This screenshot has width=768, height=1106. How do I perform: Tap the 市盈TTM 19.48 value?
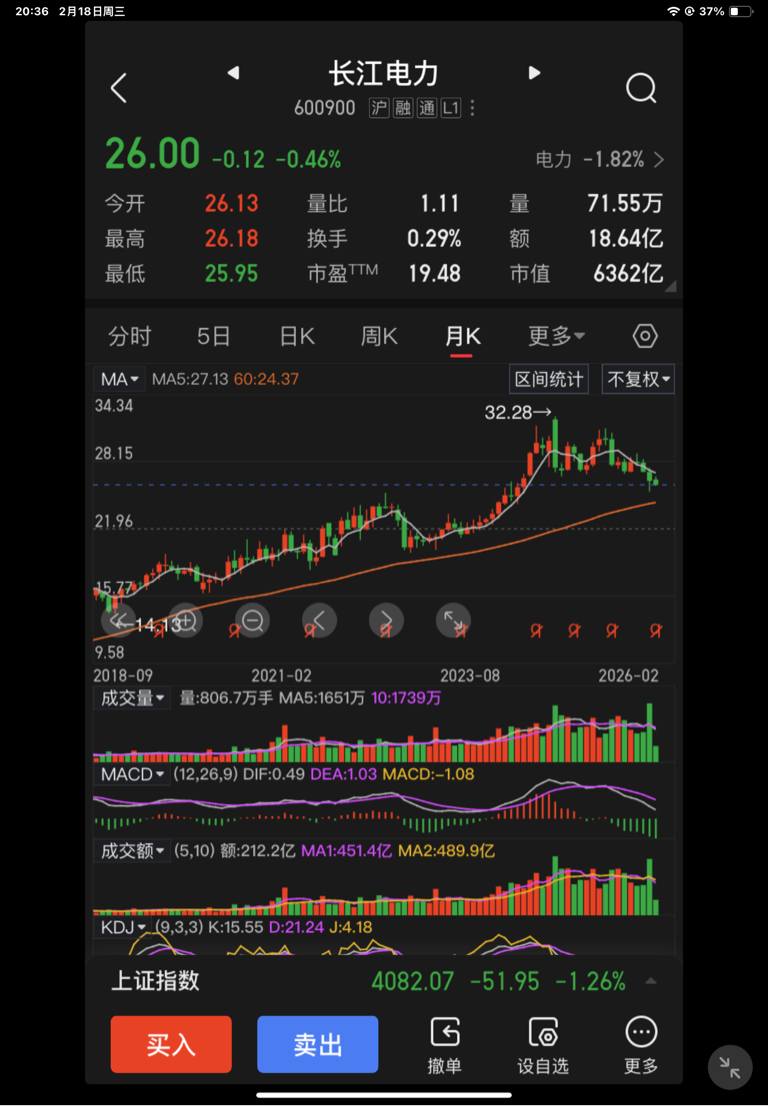point(434,274)
